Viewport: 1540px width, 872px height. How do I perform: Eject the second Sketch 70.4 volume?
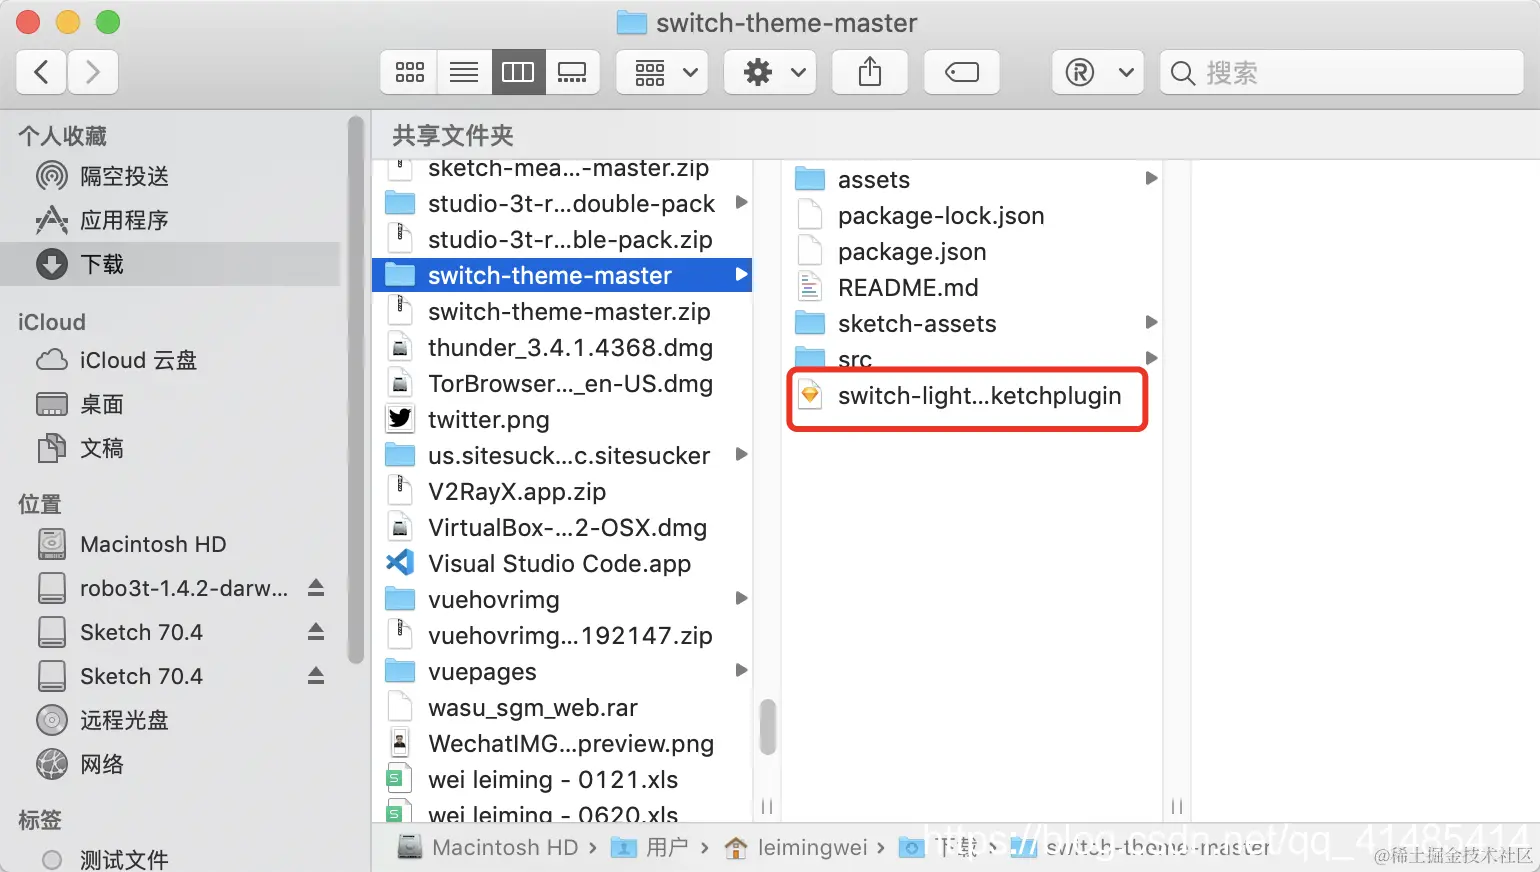[x=316, y=676]
